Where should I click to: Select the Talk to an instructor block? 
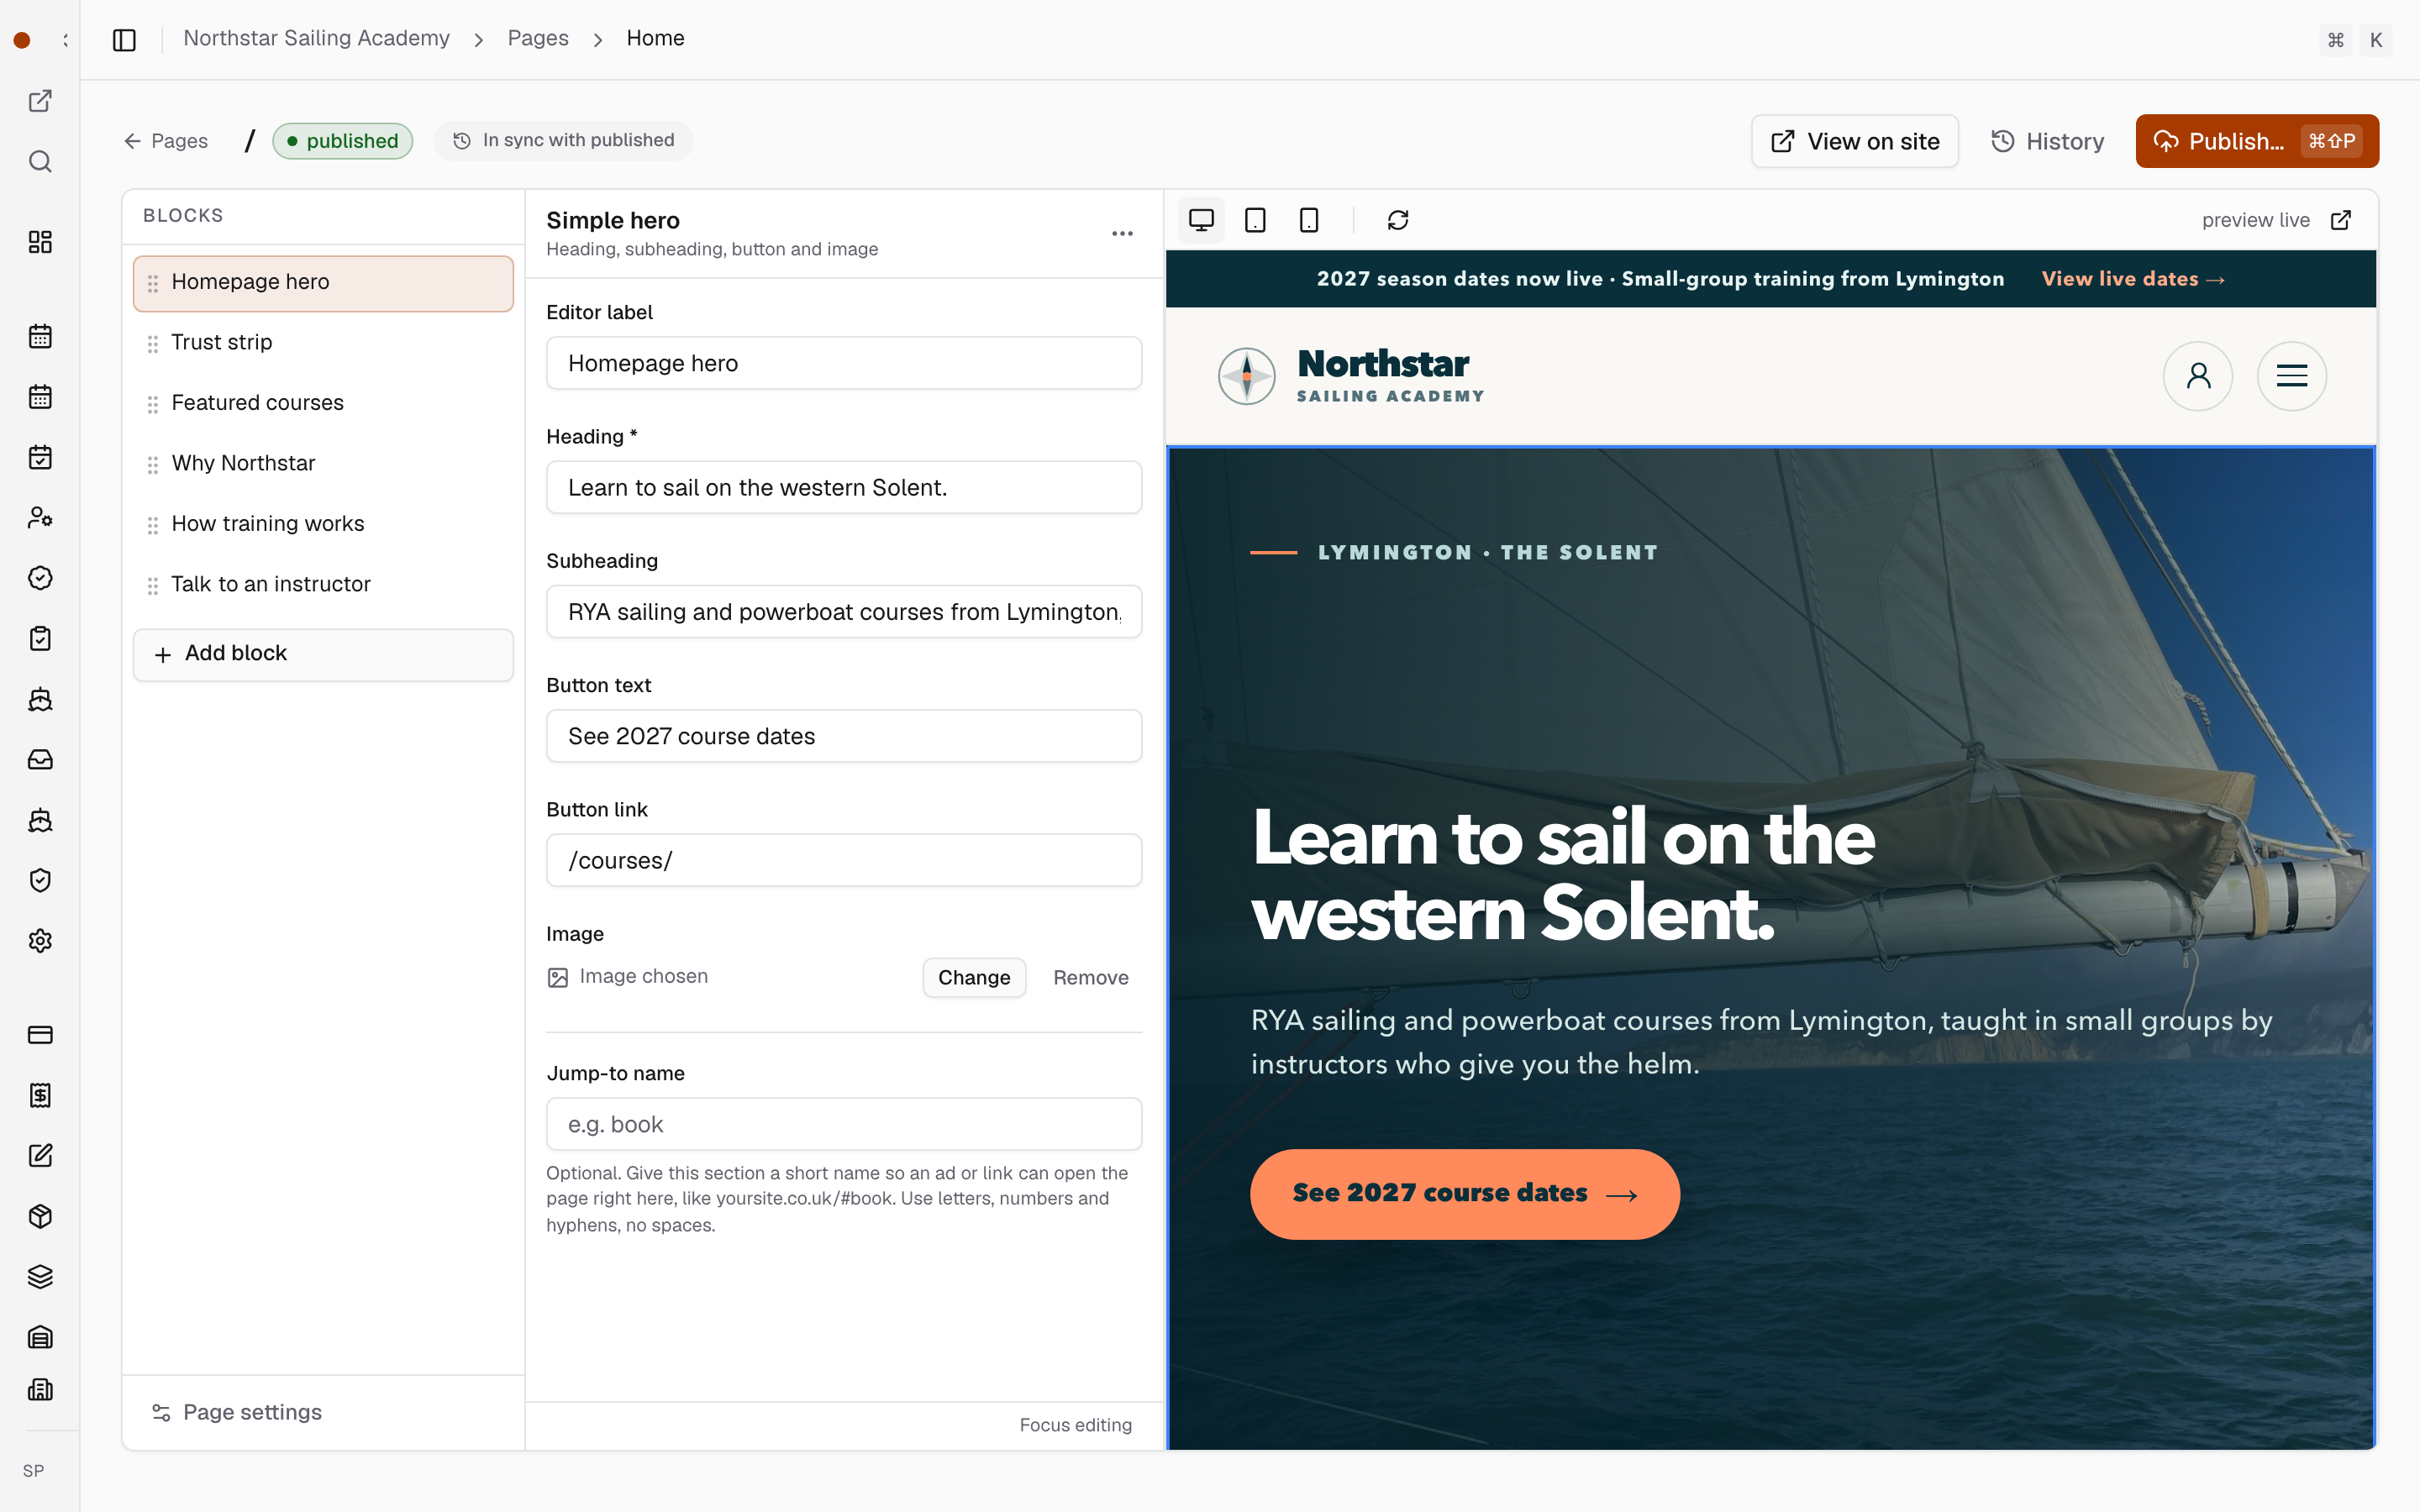point(323,585)
